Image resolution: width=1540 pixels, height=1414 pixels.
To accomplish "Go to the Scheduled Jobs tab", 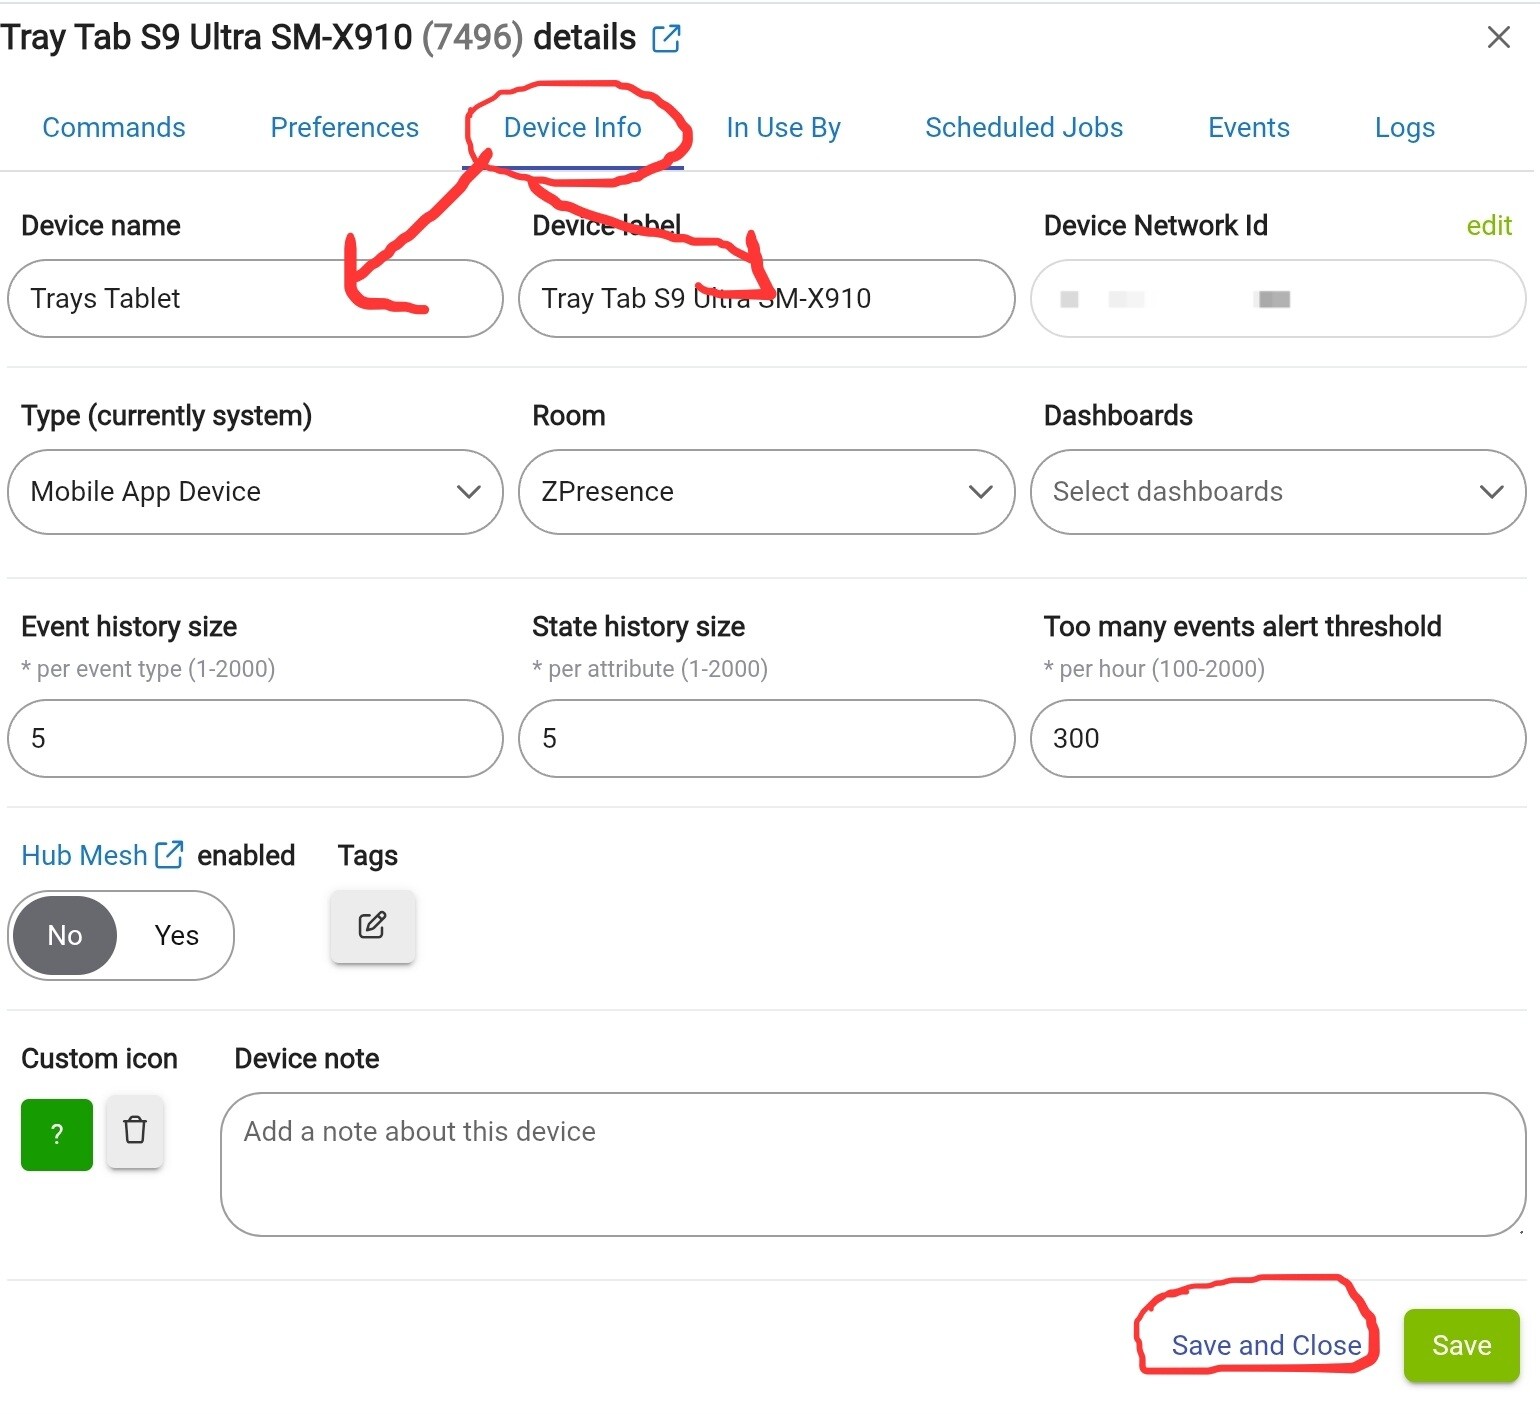I will click(1023, 128).
